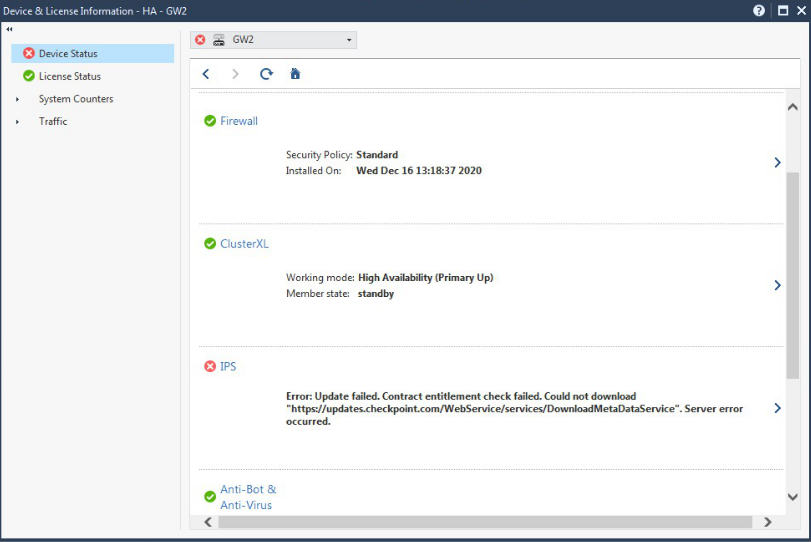Open the Firewall link

click(x=239, y=121)
